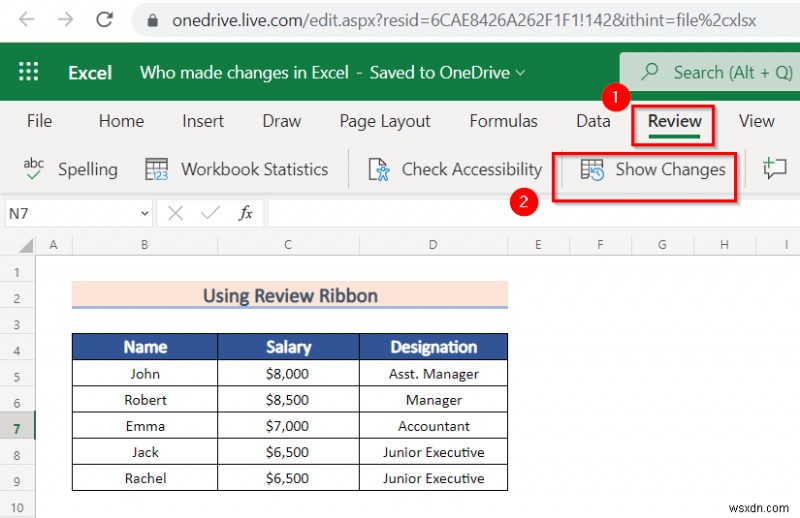Switch to the Page Layout tab
The height and width of the screenshot is (518, 800).
385,121
